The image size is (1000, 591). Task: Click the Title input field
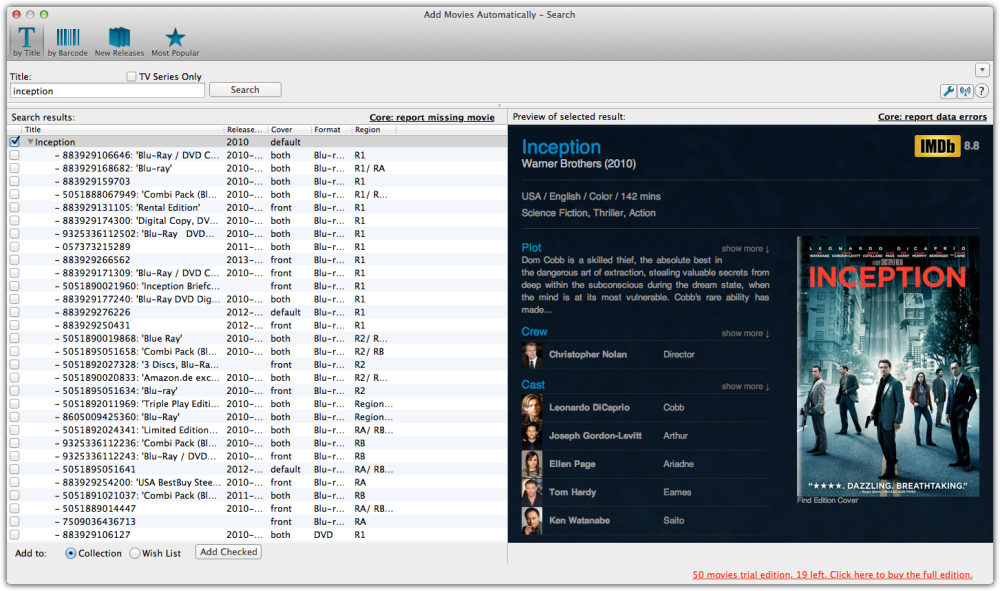tap(107, 91)
